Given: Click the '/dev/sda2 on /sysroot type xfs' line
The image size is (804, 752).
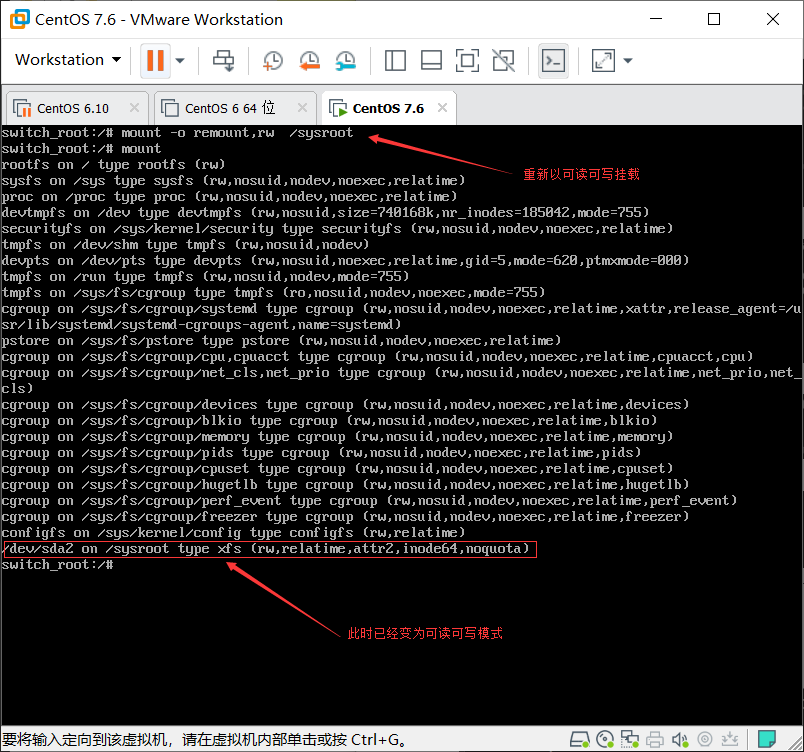Looking at the screenshot, I should (266, 549).
